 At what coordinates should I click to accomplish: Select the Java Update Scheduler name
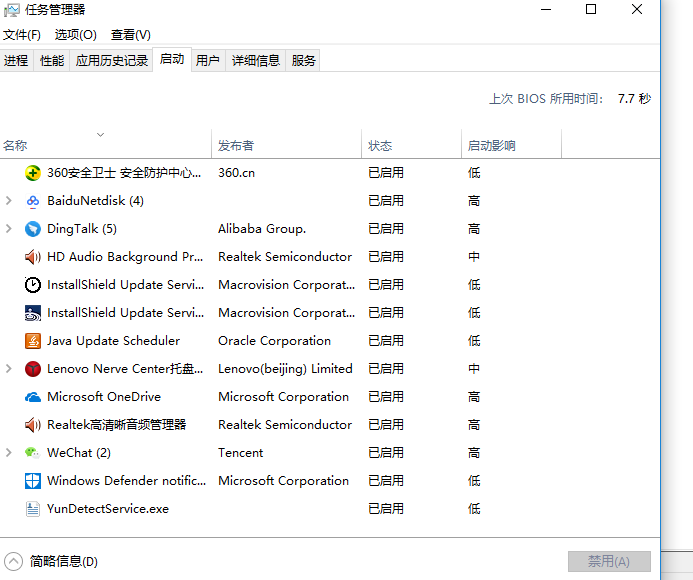[114, 341]
